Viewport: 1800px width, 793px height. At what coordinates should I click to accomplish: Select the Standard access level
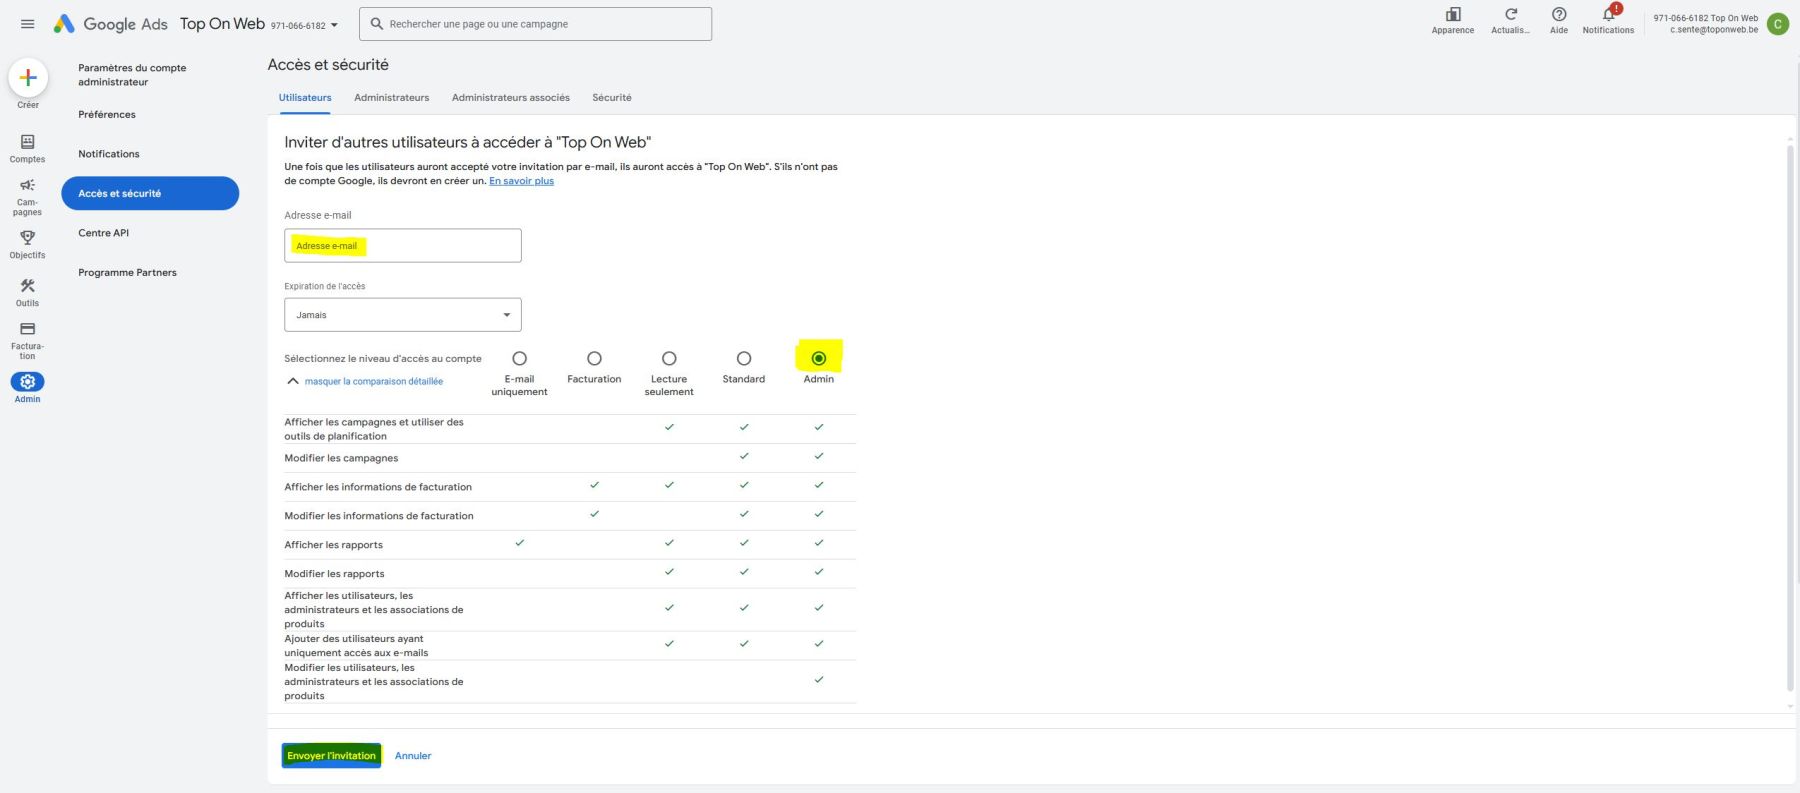pyautogui.click(x=744, y=358)
